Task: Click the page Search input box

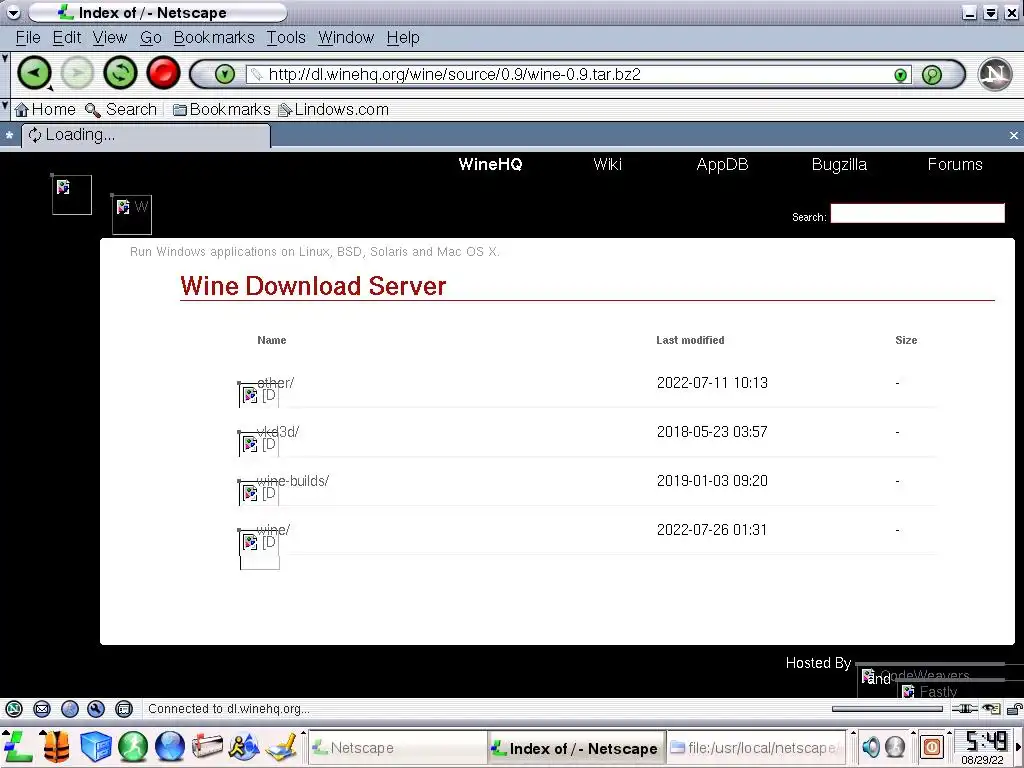Action: click(918, 214)
